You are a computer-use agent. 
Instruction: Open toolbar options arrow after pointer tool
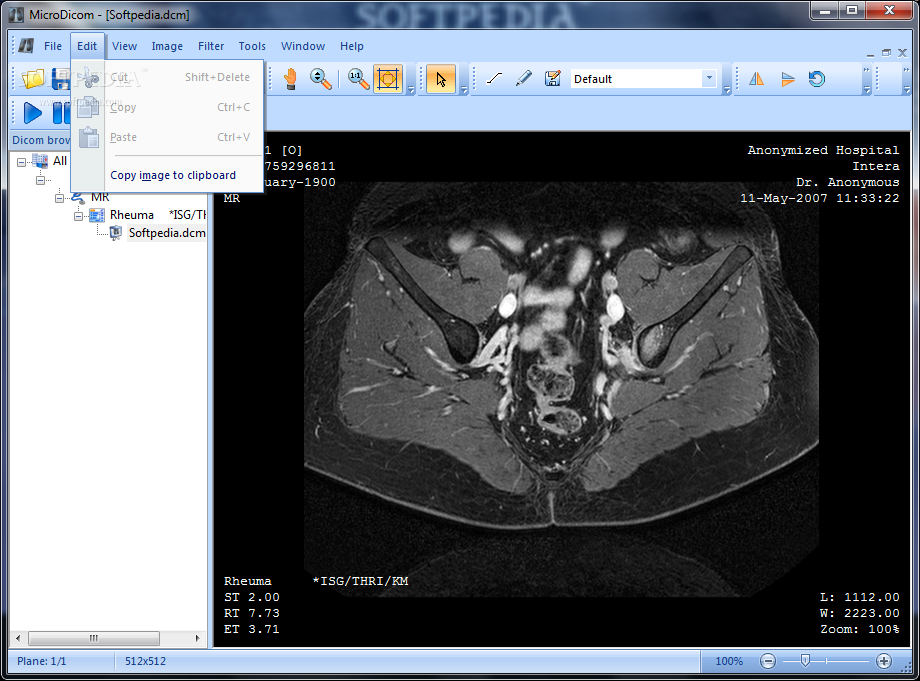pos(464,90)
